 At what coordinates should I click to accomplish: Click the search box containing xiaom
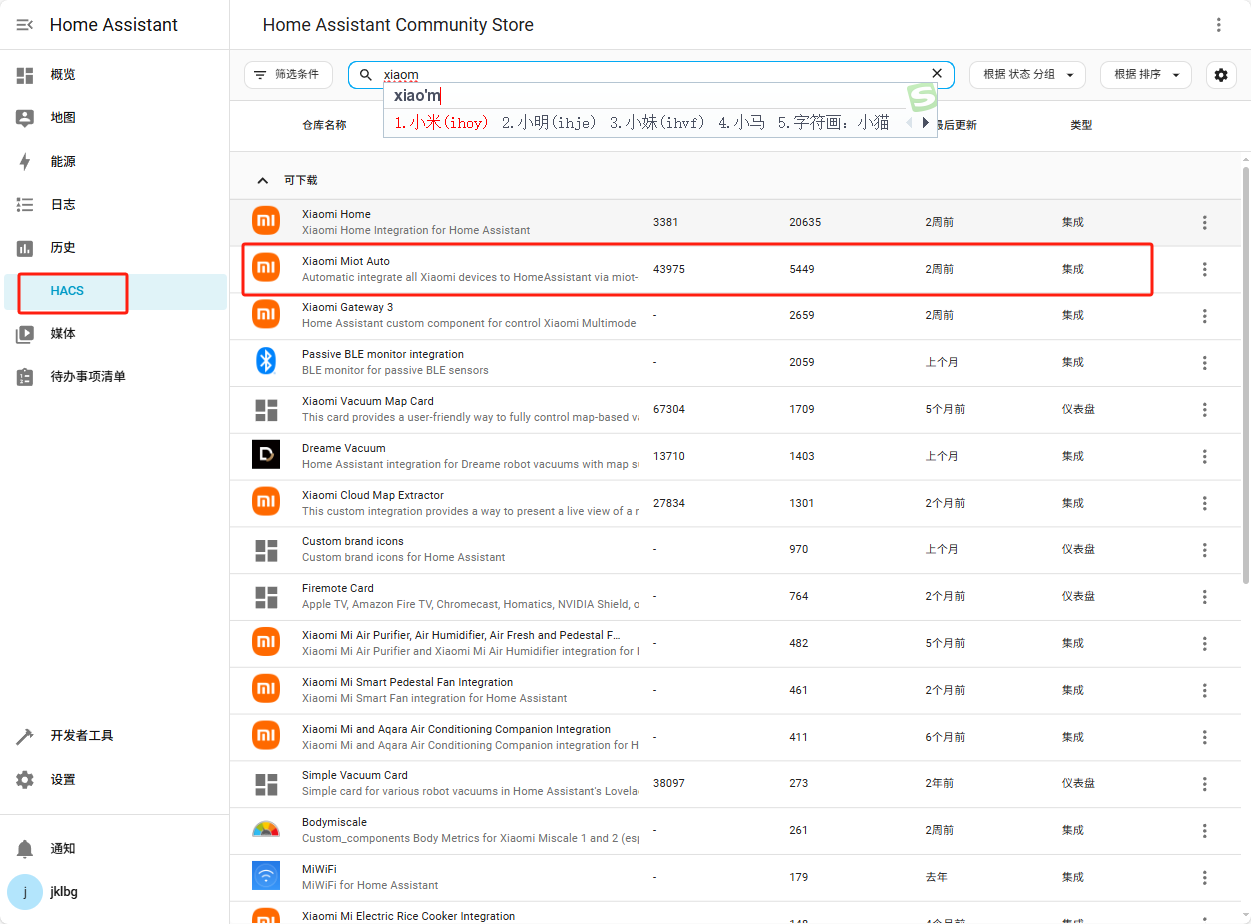651,75
